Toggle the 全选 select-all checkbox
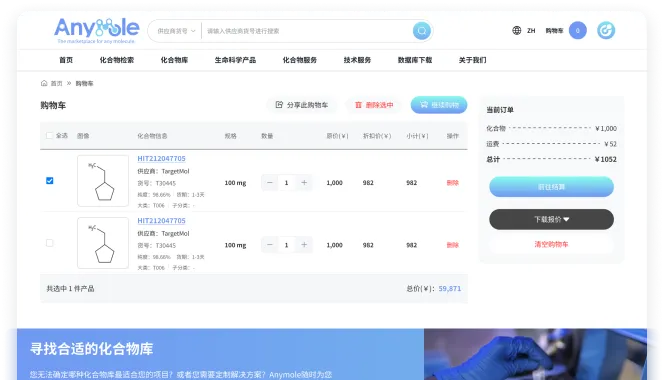Image resolution: width=664 pixels, height=380 pixels. coord(50,136)
